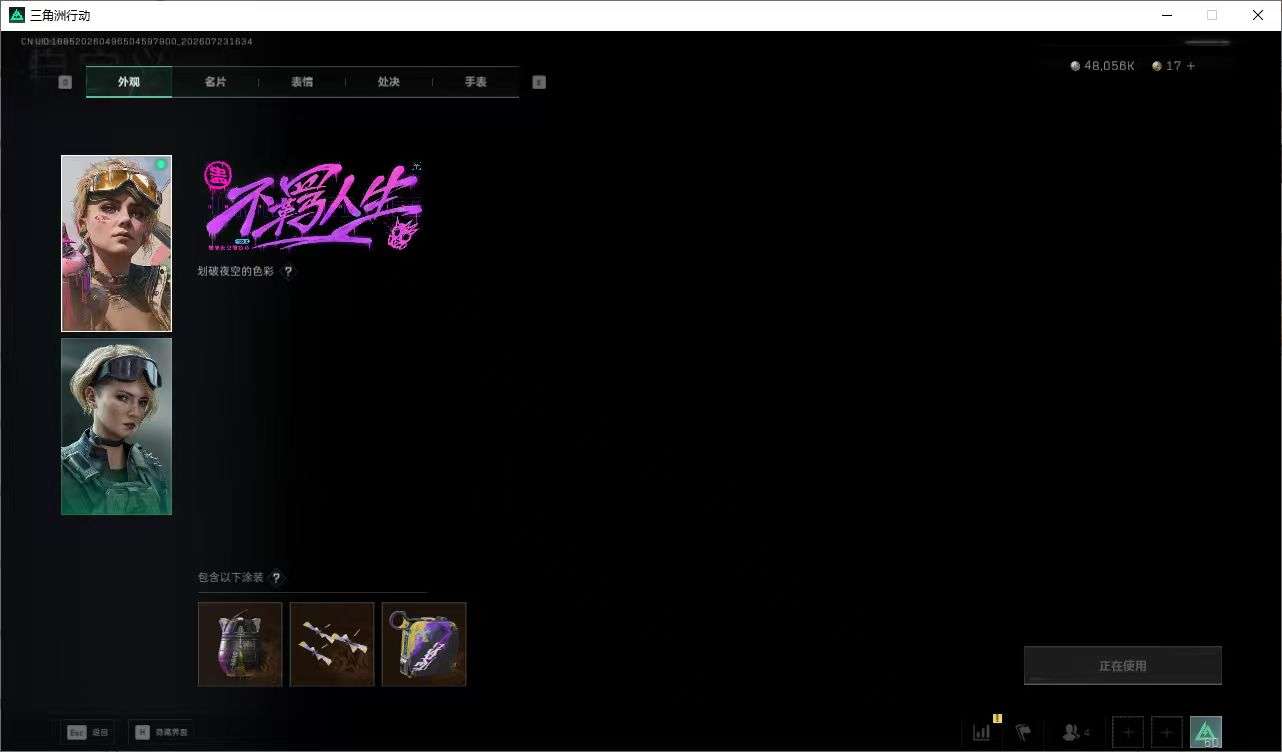
Task: Open the 手表 tab
Action: 476,82
